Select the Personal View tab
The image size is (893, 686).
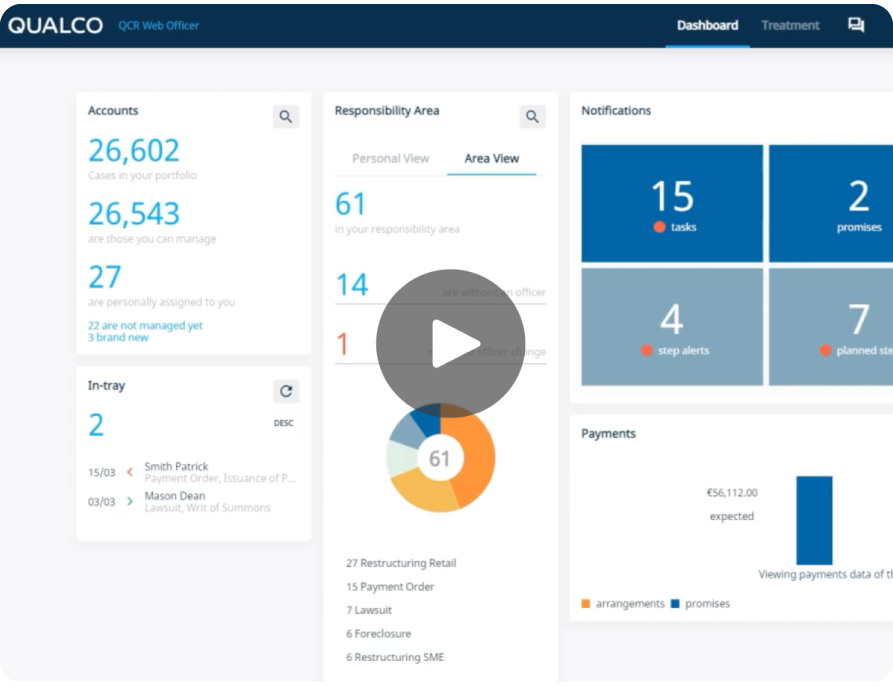[x=389, y=158]
